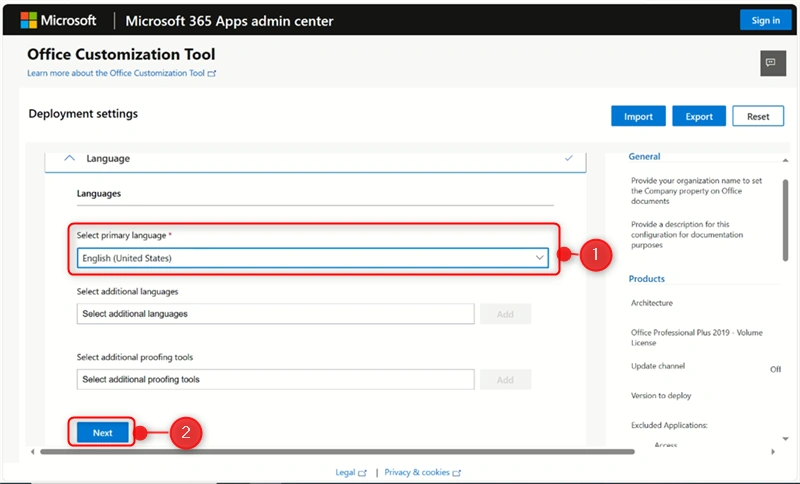This screenshot has height=484, width=800.
Task: Click the General heading in summary panel
Action: [644, 157]
